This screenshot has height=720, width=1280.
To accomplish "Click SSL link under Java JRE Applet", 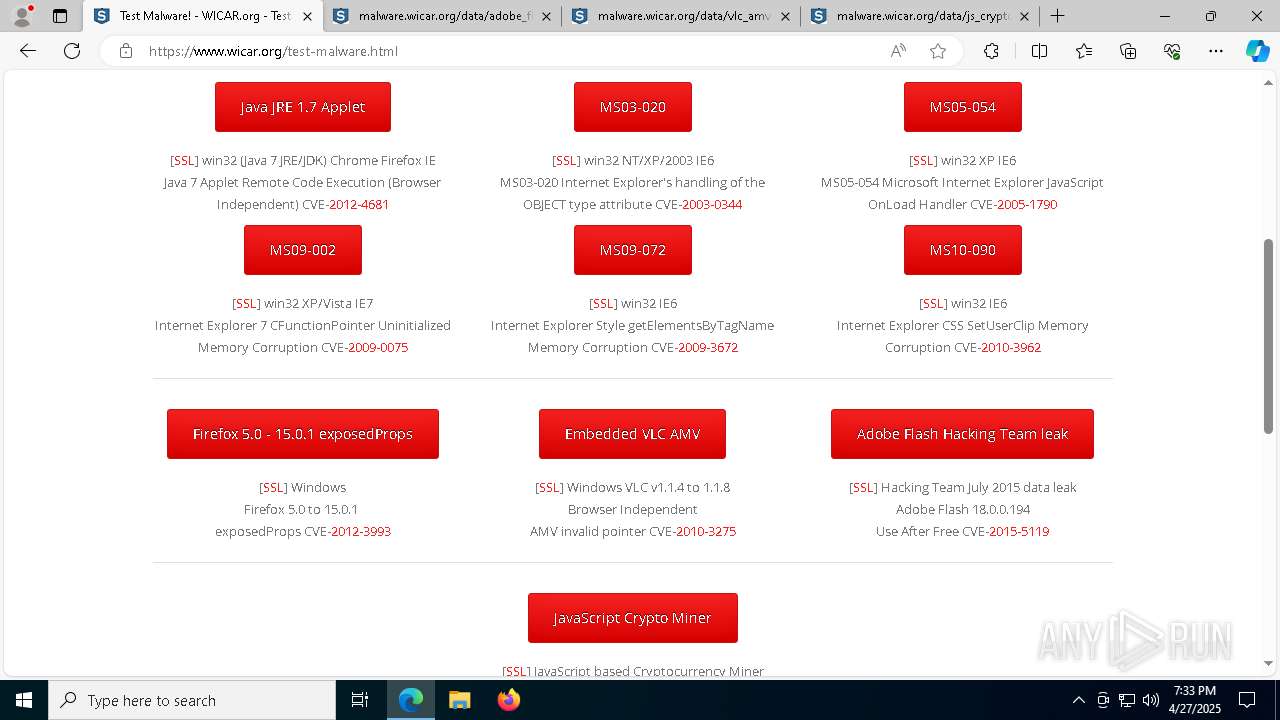I will coord(184,160).
